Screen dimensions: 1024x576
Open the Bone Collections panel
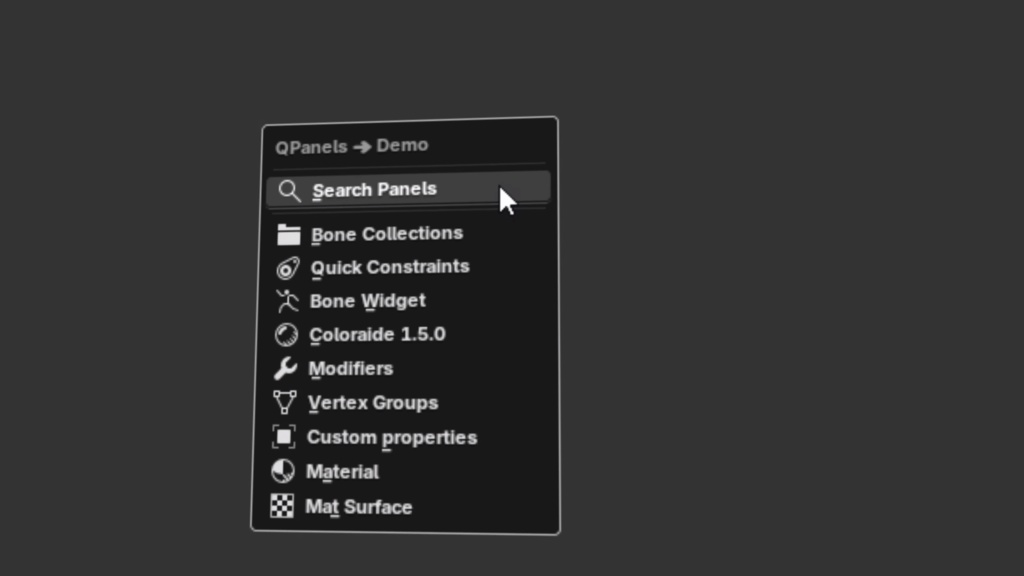tap(386, 234)
